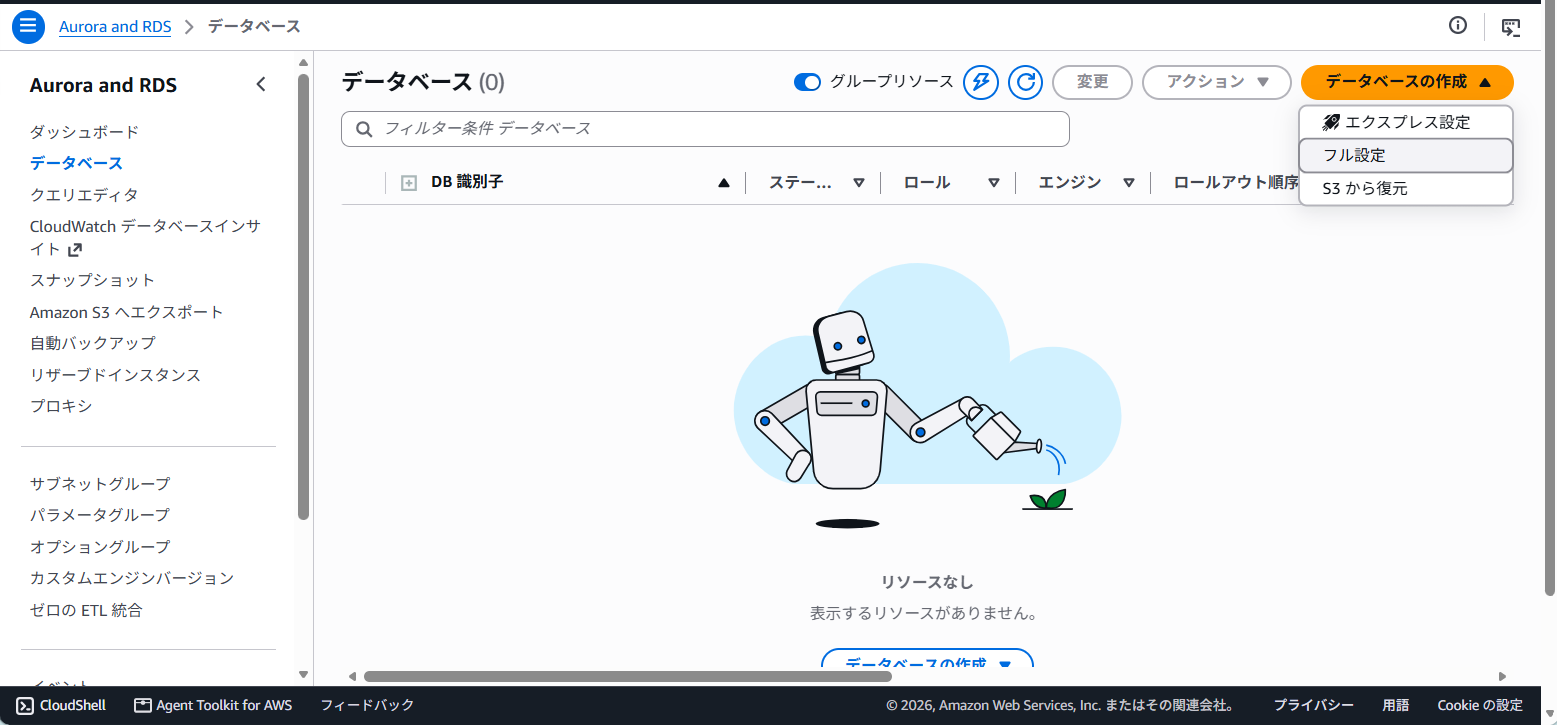Viewport: 1557px width, 725px height.
Task: Open Agent Toolkit for AWS in footer
Action: (213, 705)
